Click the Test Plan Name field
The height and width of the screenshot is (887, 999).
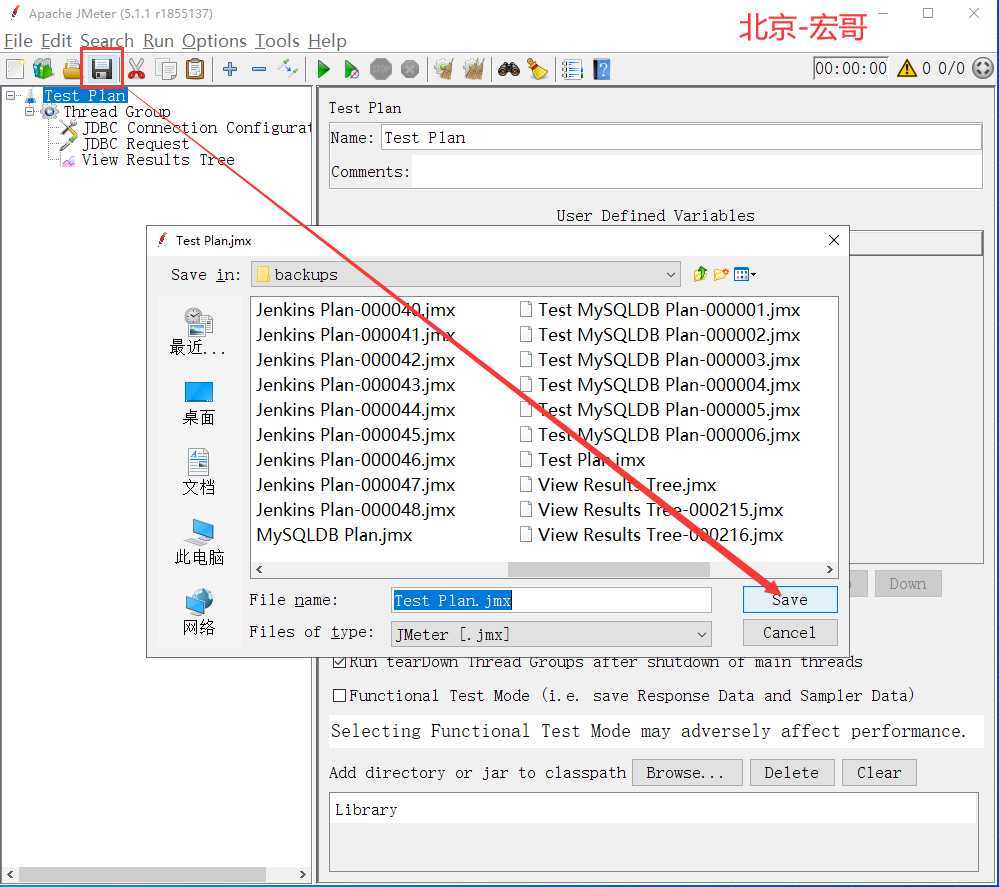(682, 138)
